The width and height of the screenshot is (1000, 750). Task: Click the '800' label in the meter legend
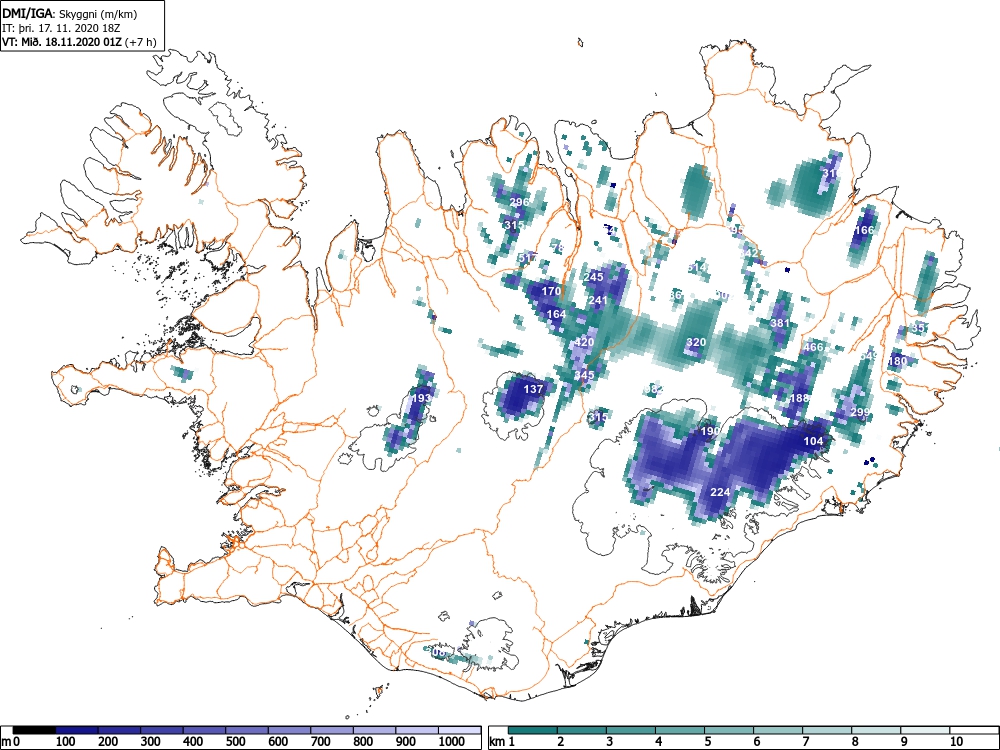(x=364, y=741)
